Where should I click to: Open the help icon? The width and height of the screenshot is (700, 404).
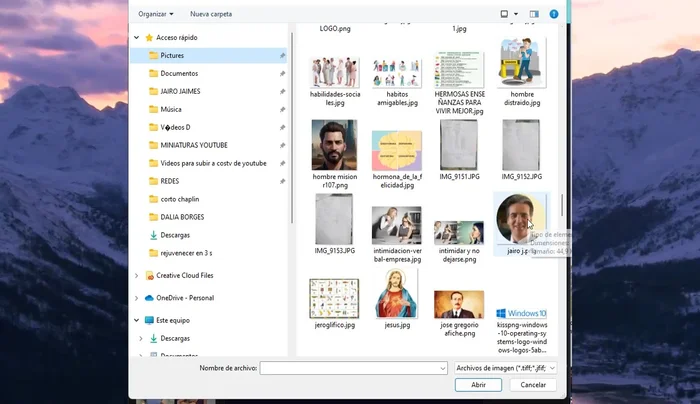554,14
